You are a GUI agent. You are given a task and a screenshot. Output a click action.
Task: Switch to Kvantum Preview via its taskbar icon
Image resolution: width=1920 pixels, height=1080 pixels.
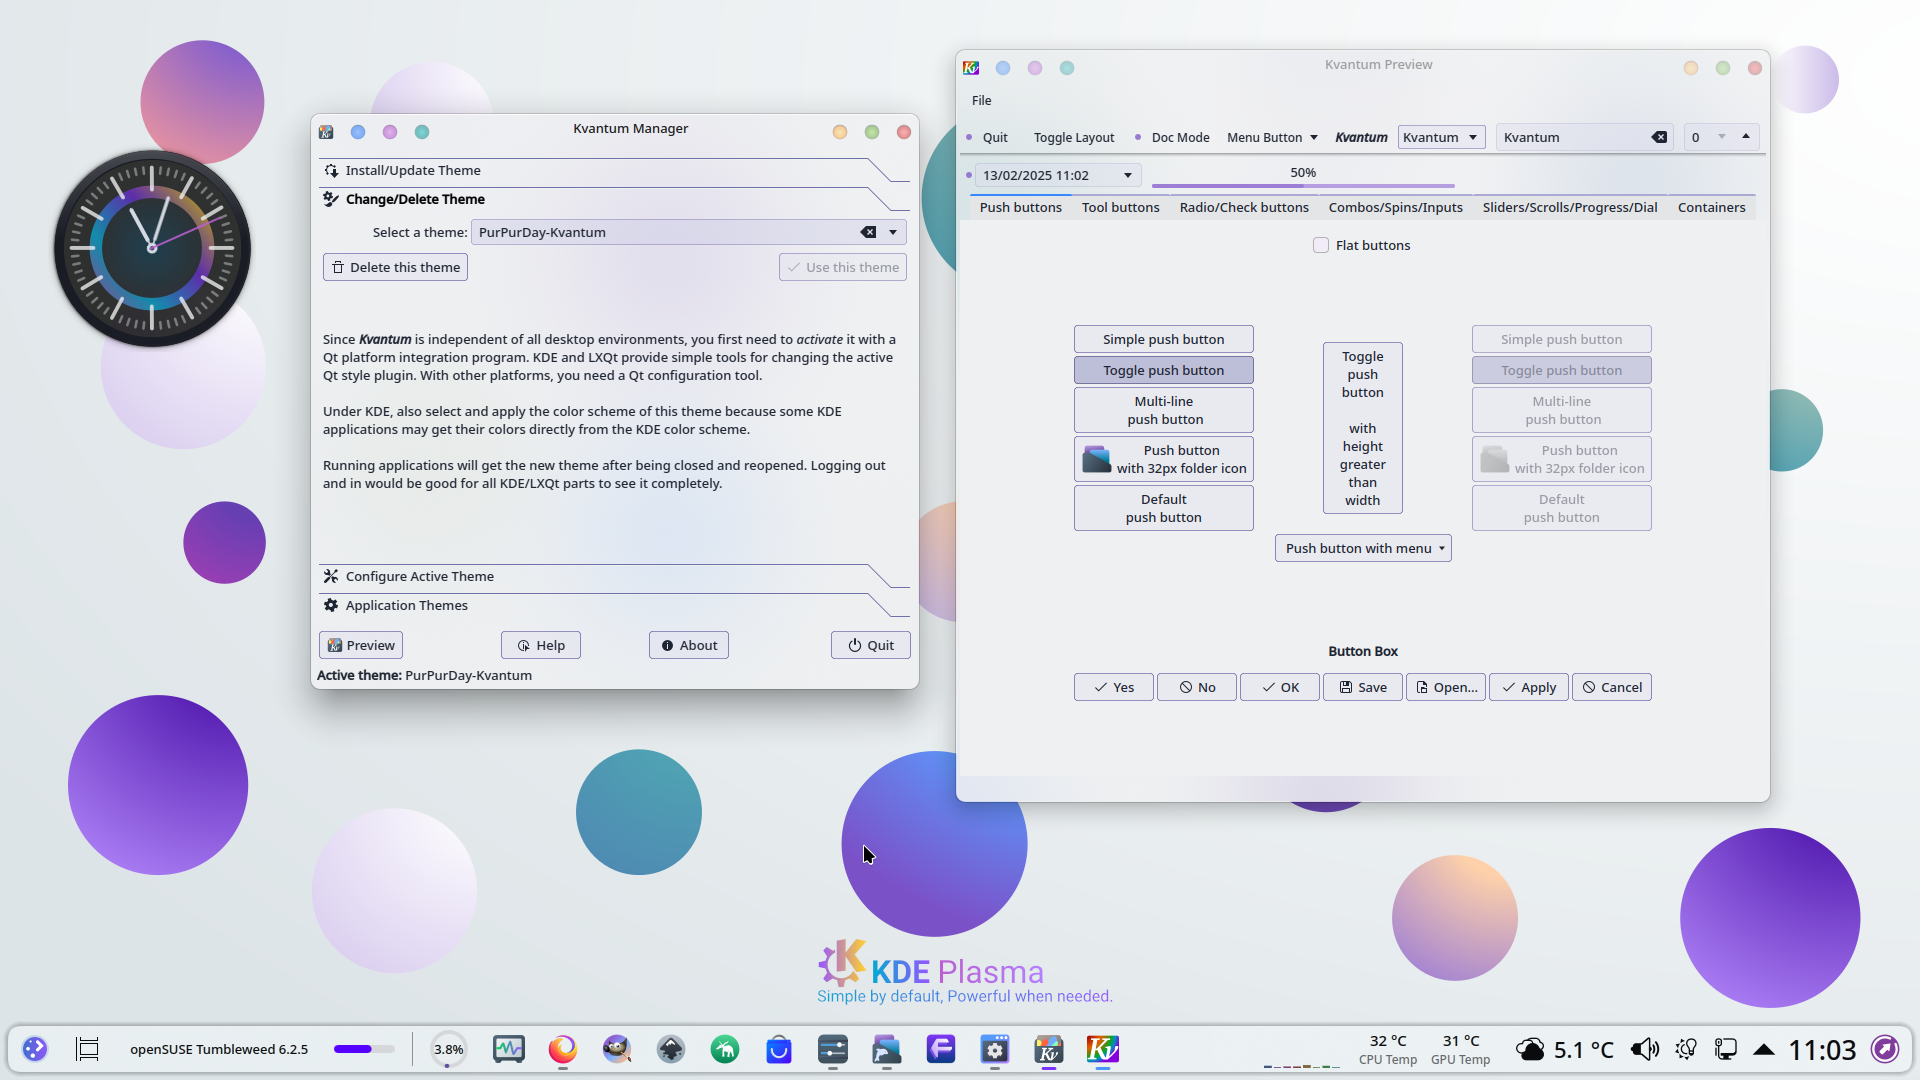[x=1103, y=1049]
